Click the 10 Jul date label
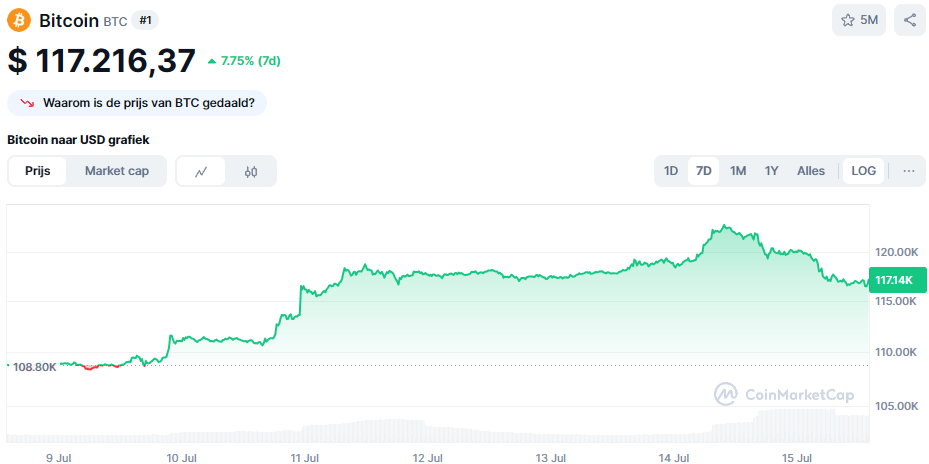 tap(181, 458)
